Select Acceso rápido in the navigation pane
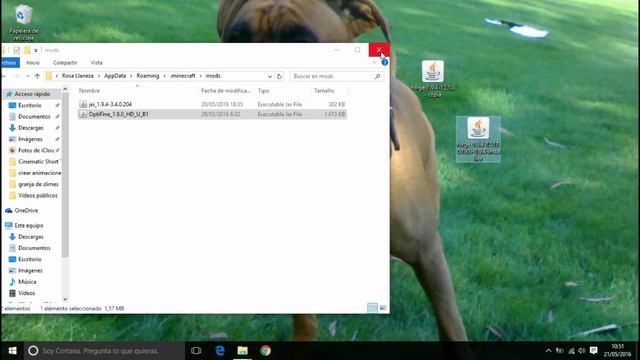 point(32,94)
